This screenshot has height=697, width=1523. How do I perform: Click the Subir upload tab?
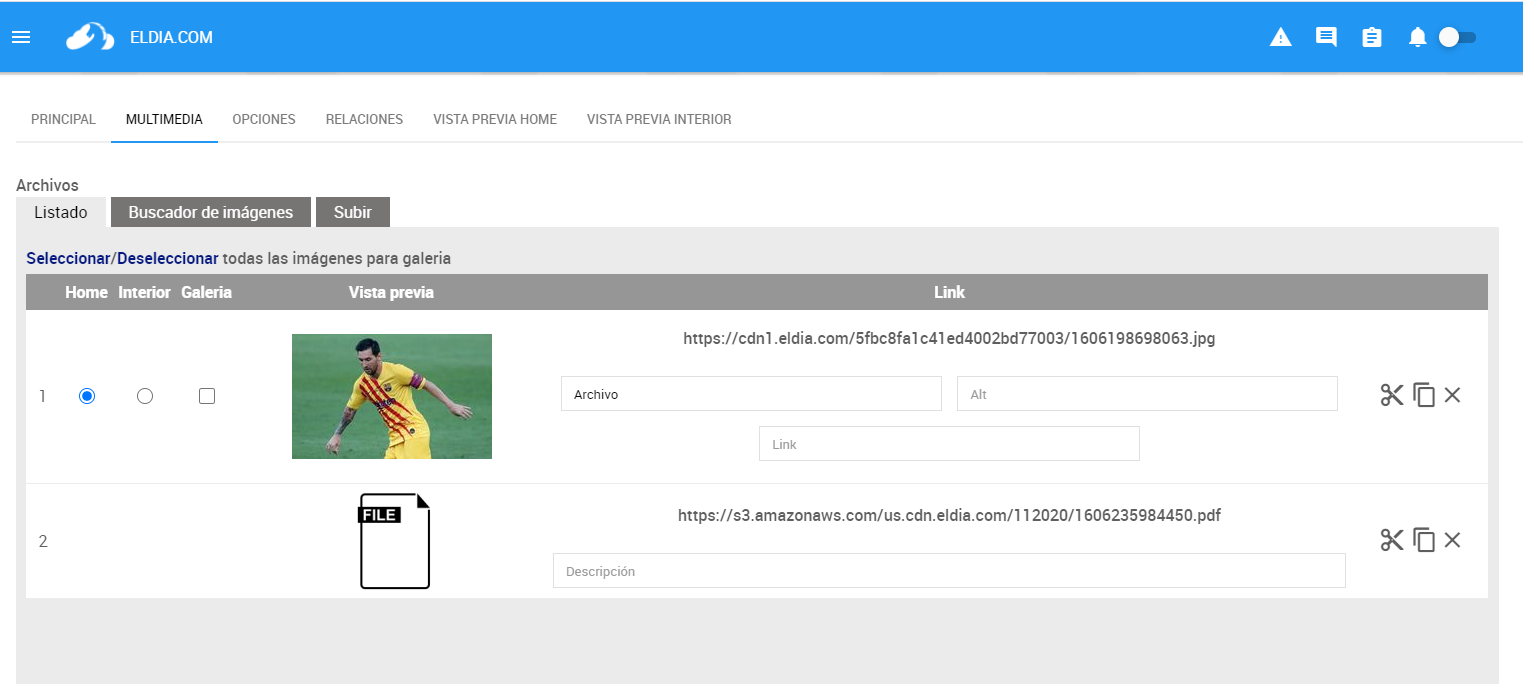click(x=353, y=212)
